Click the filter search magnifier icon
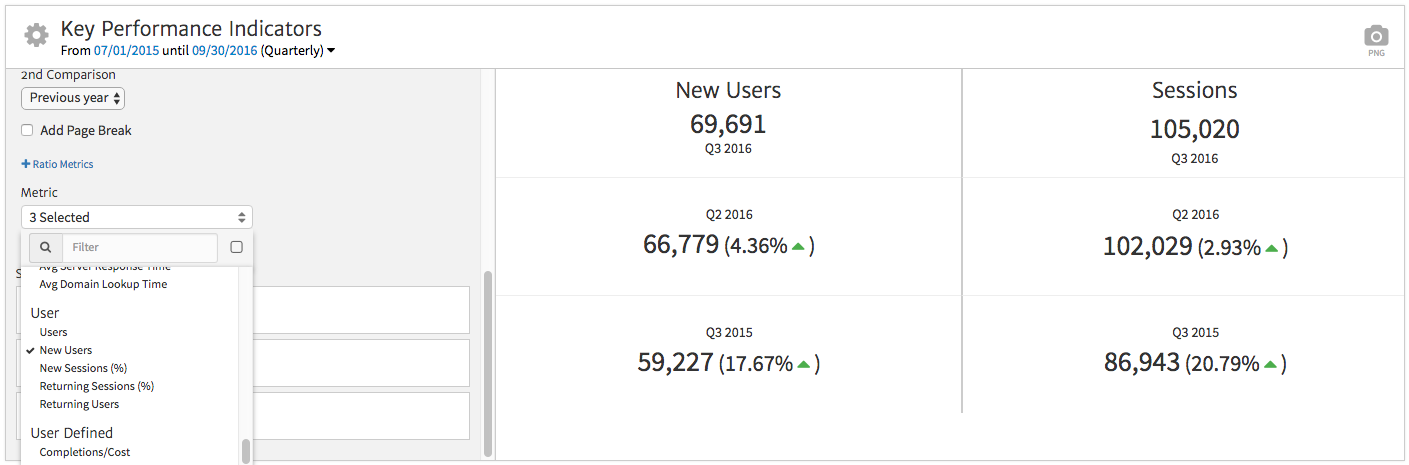 point(46,247)
